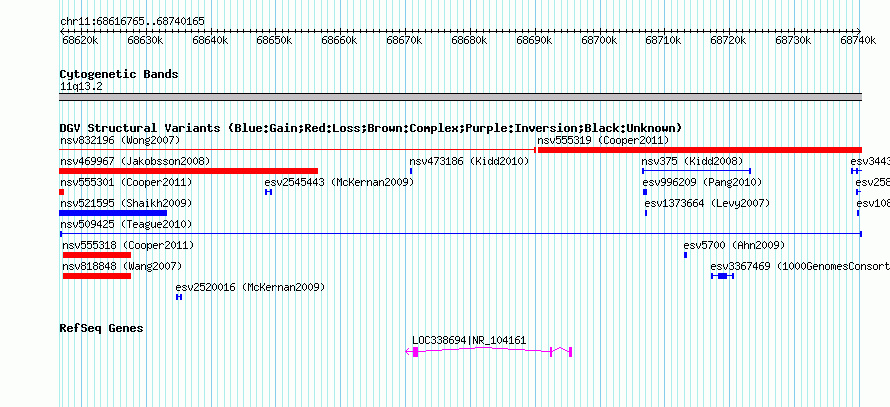Click the 68720k ruler tick label
The width and height of the screenshot is (890, 407).
pyautogui.click(x=728, y=41)
